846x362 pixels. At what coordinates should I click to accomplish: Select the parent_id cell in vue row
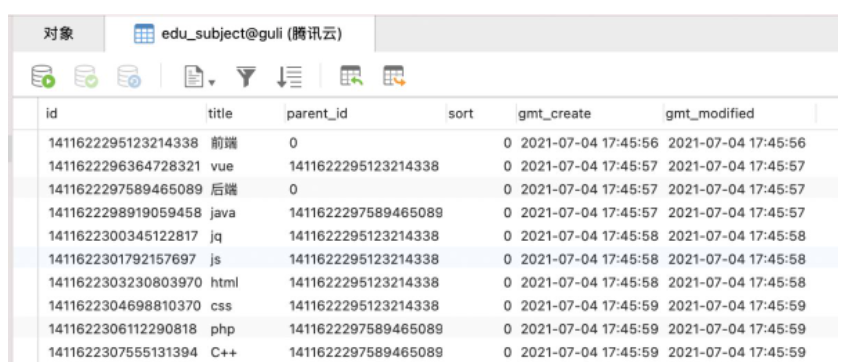pyautogui.click(x=364, y=167)
